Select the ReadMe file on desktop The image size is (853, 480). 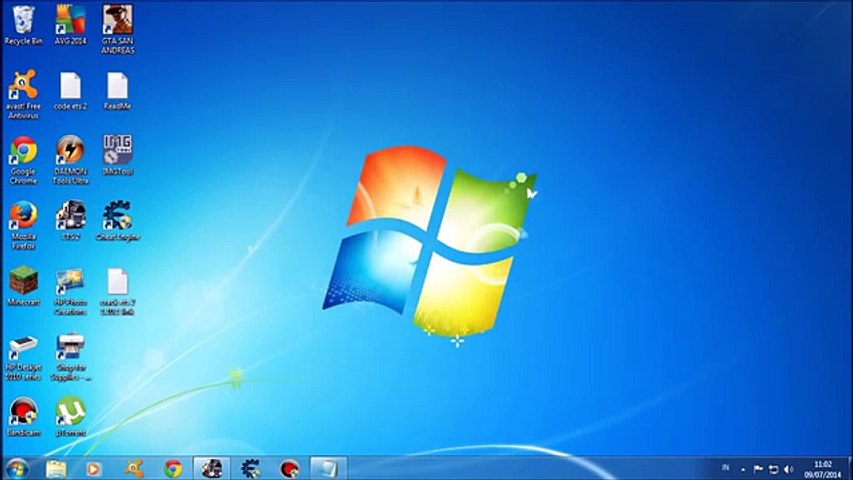point(118,91)
